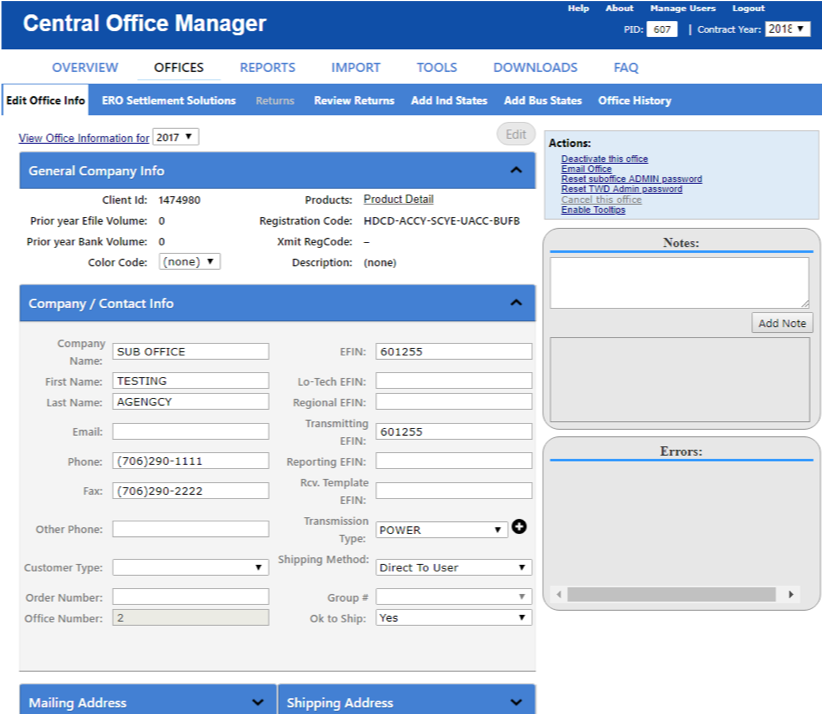Open the Office History tab
The height and width of the screenshot is (714, 822).
click(x=633, y=100)
